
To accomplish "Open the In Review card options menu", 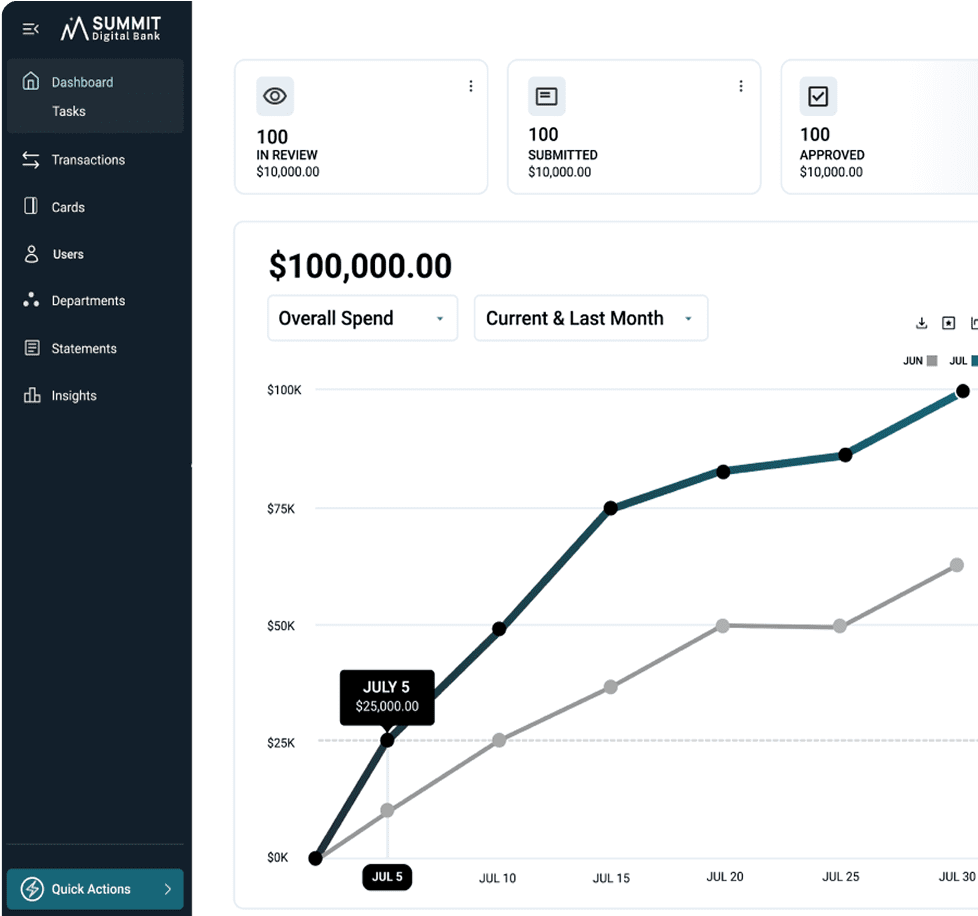I will click(x=471, y=86).
